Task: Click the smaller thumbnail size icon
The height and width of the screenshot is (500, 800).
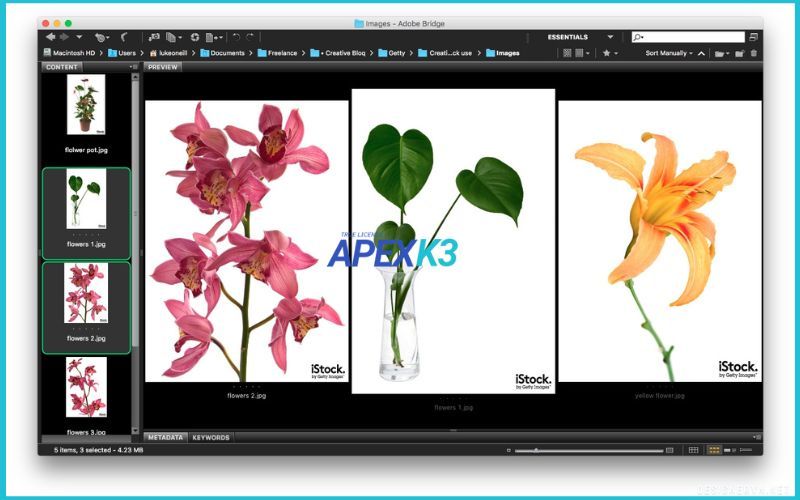Action: pyautogui.click(x=508, y=450)
